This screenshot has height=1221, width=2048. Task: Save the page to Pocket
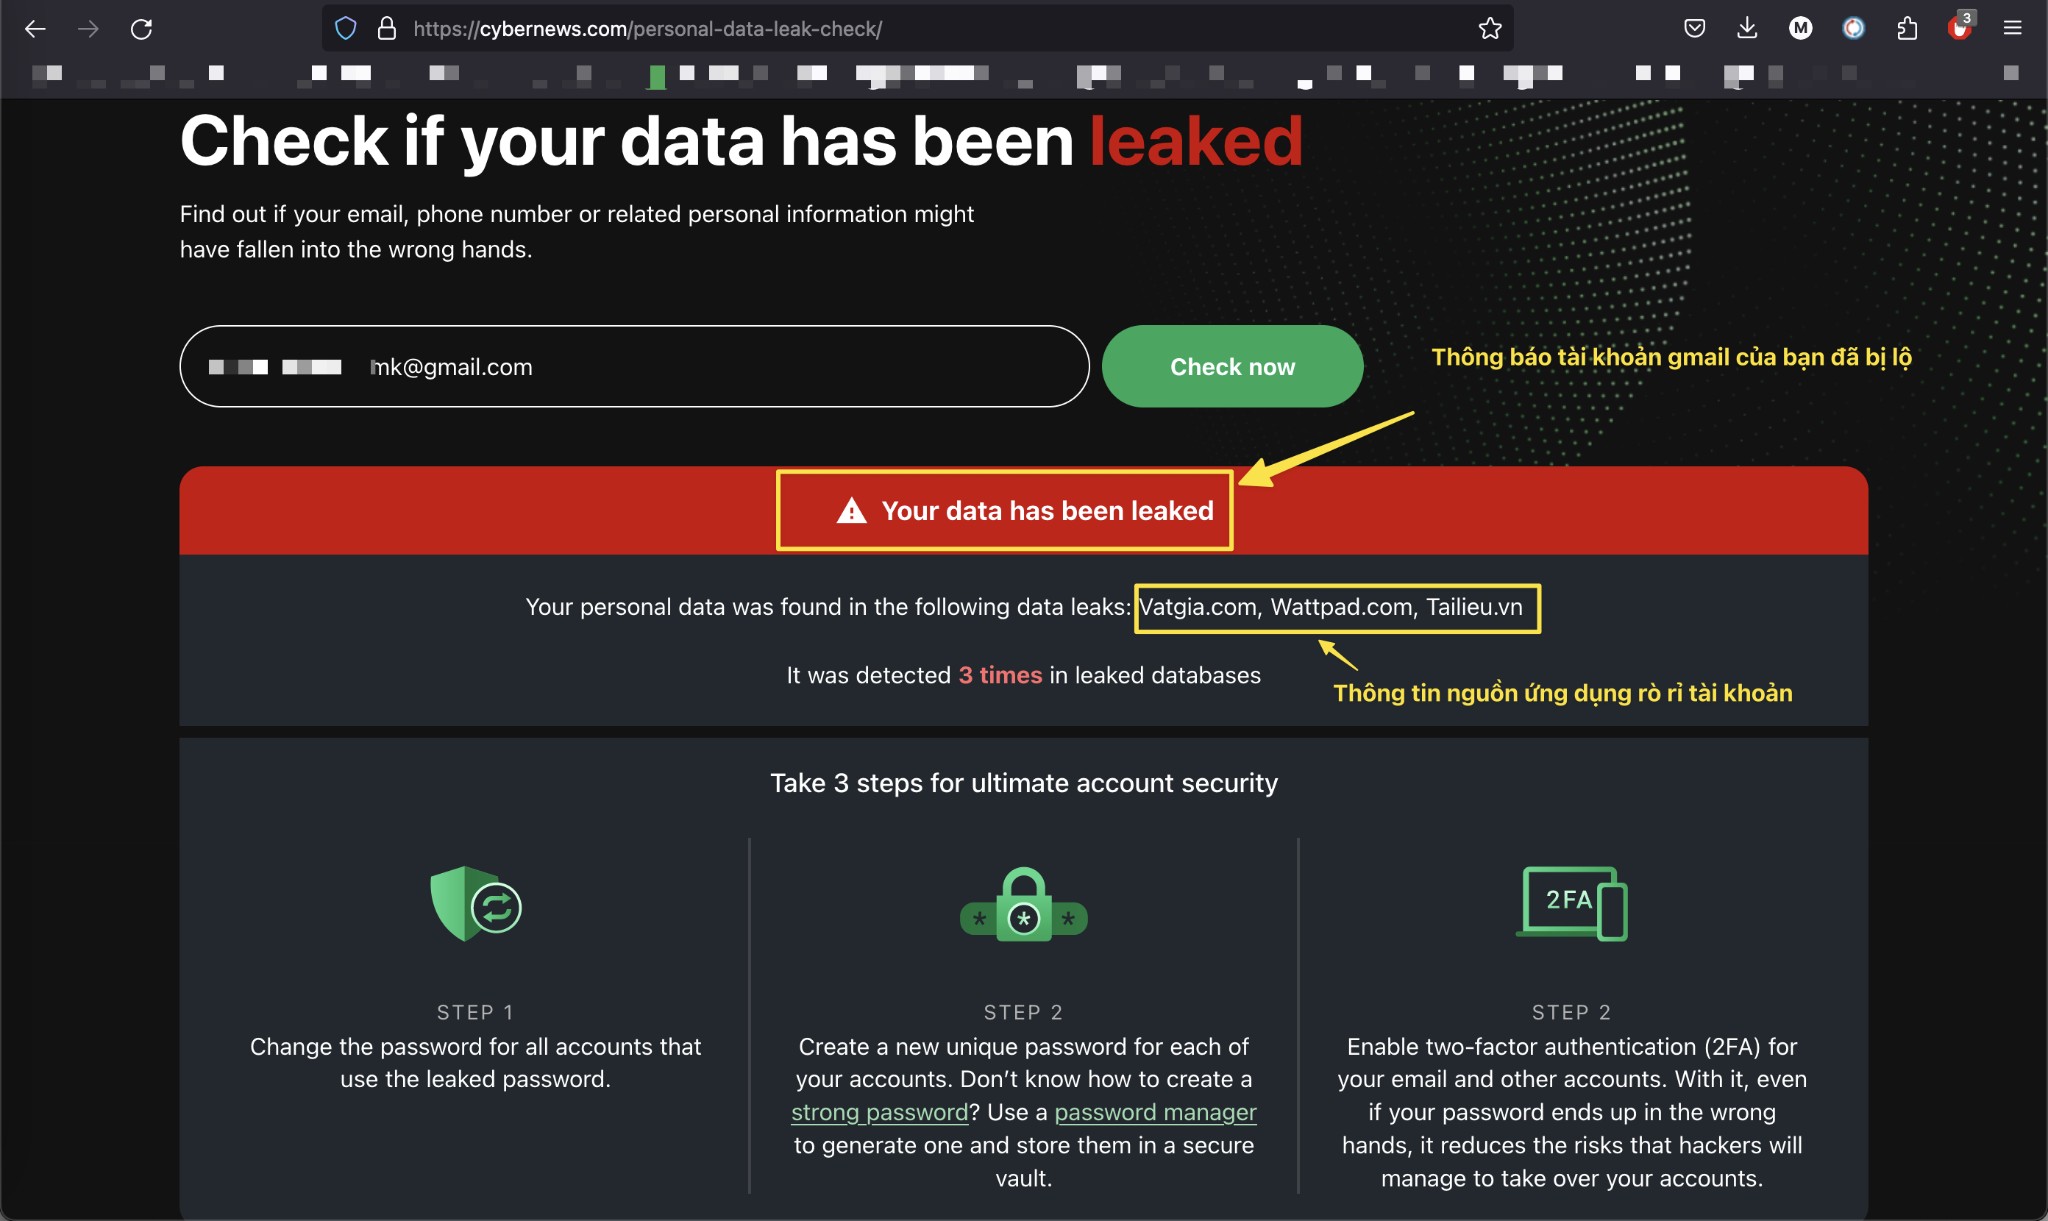[x=1694, y=29]
